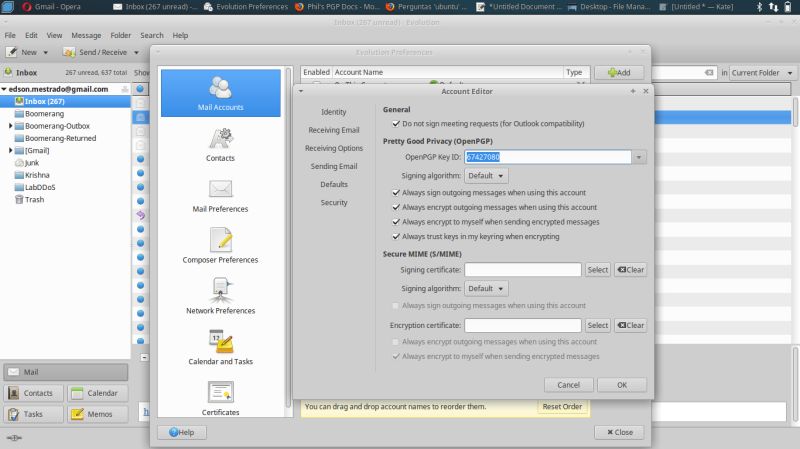The height and width of the screenshot is (449, 800).
Task: Open the New button dropdown arrow
Action: pyautogui.click(x=45, y=53)
